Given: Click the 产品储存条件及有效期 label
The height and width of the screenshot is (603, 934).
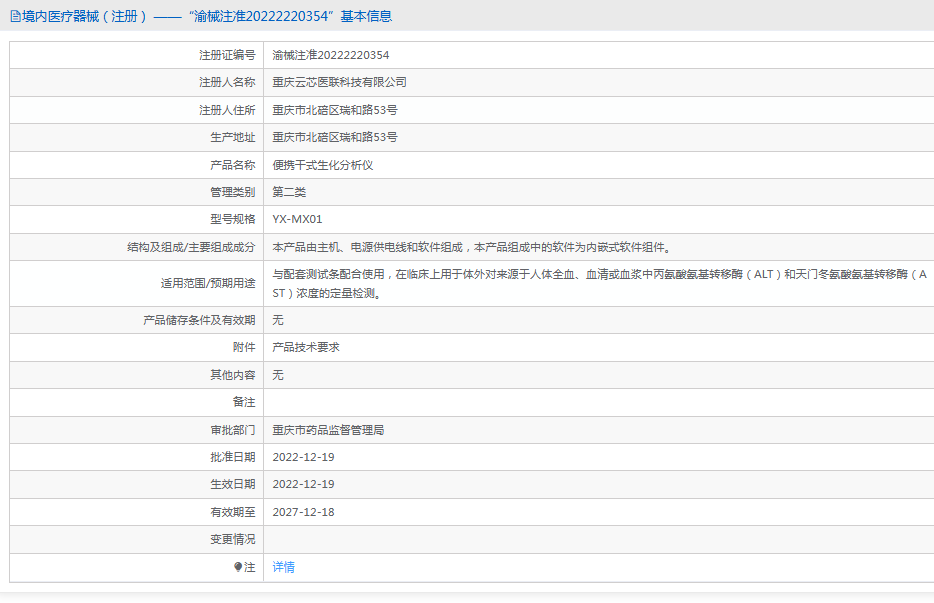Looking at the screenshot, I should point(199,320).
